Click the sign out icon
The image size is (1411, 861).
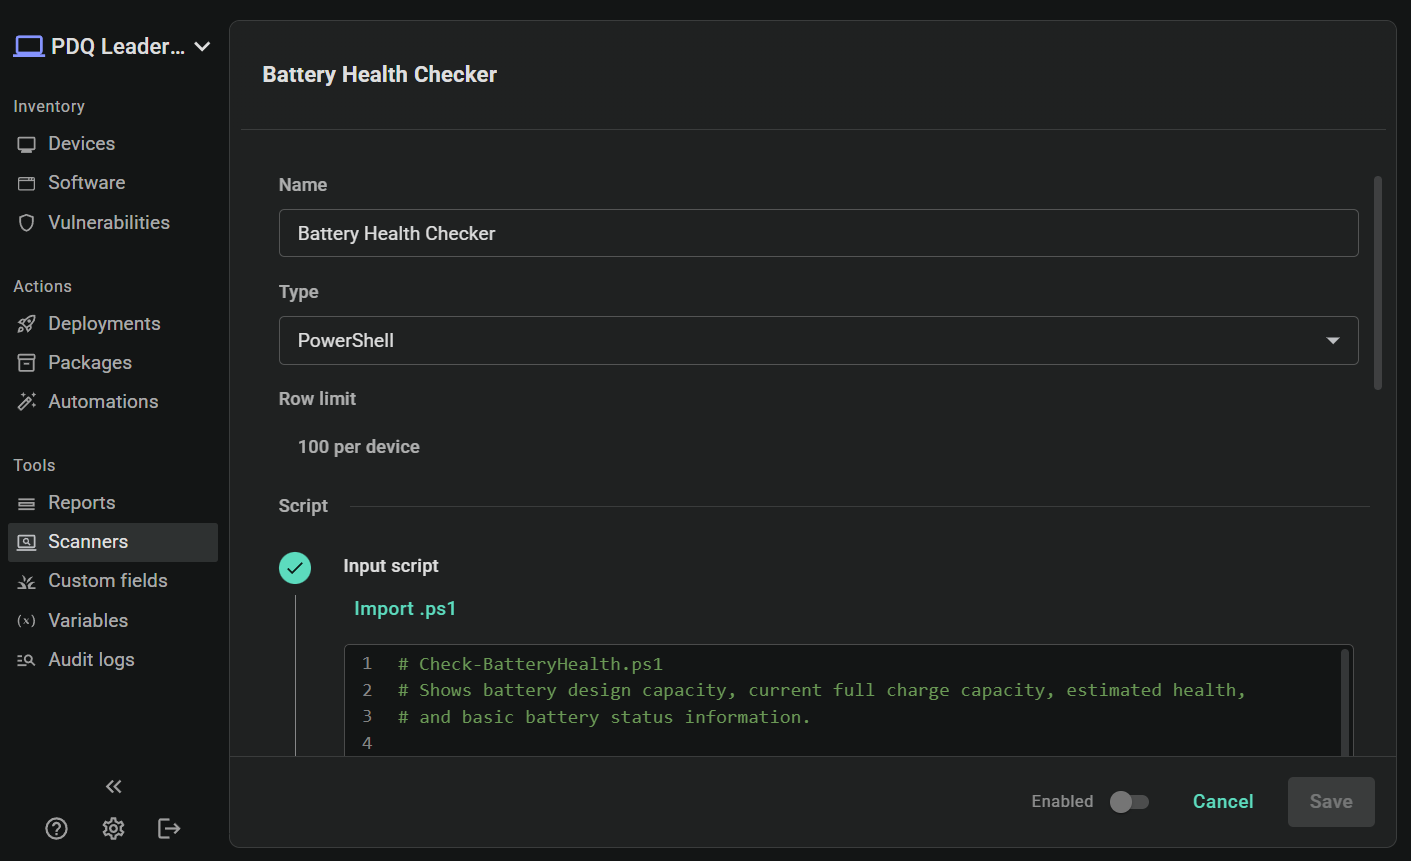[x=169, y=828]
